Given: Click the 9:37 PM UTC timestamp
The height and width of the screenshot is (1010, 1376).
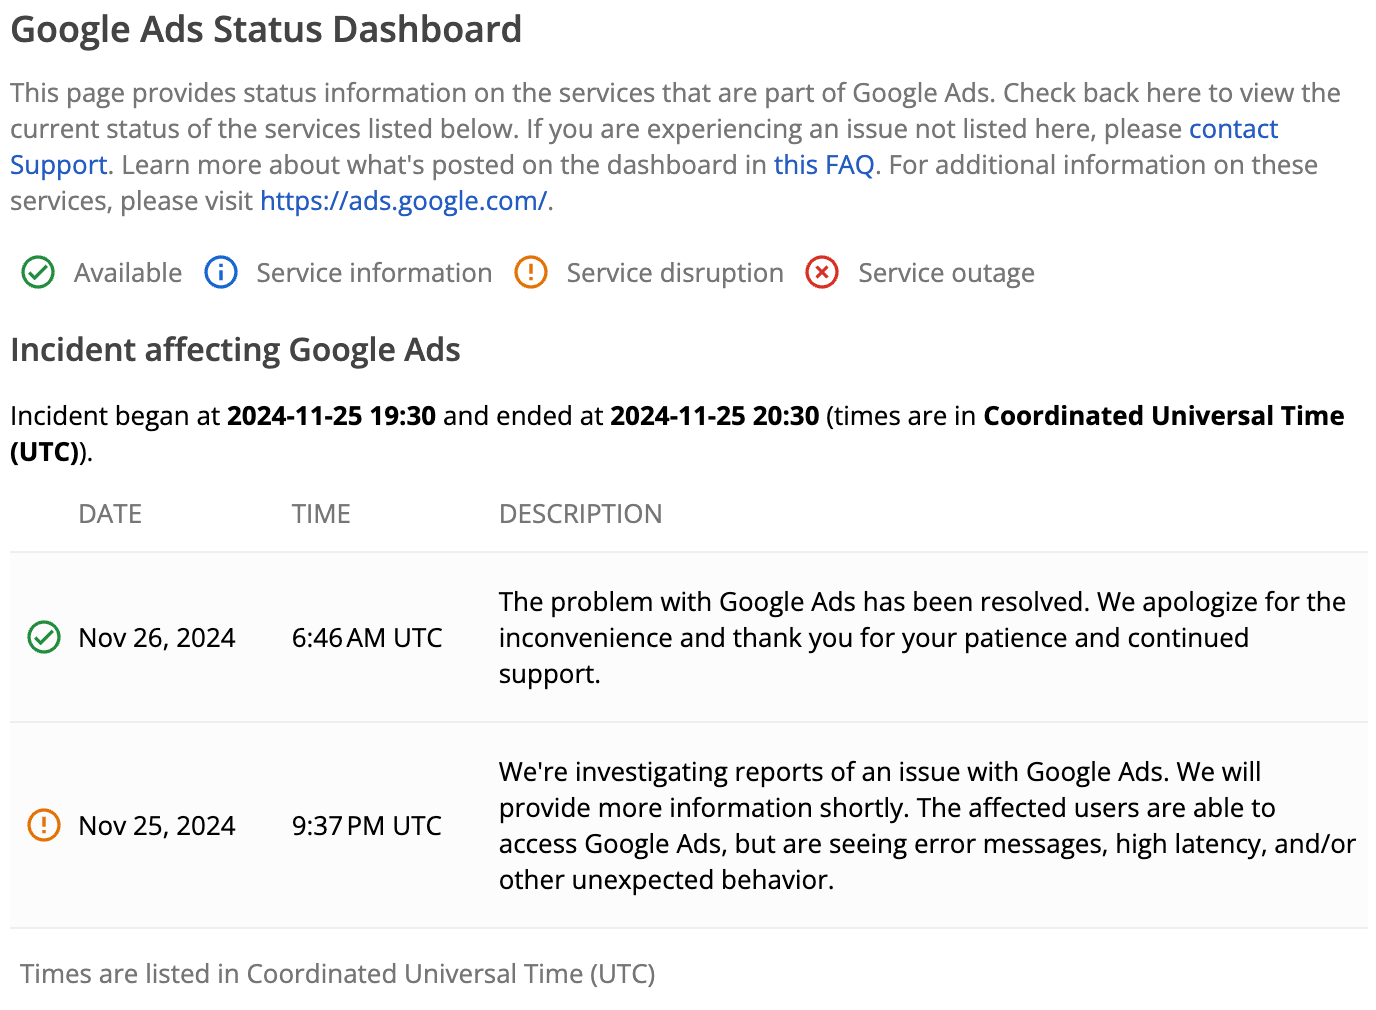Looking at the screenshot, I should (366, 825).
